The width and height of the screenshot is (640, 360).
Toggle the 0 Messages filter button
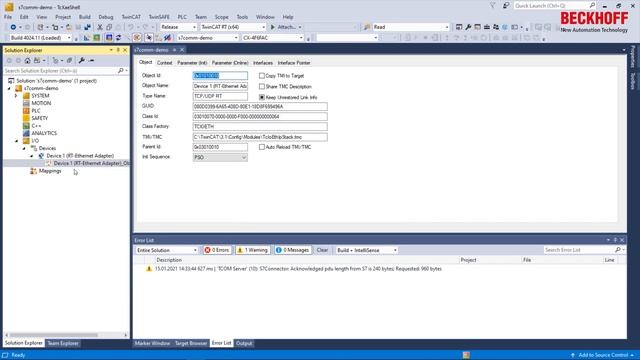point(292,250)
